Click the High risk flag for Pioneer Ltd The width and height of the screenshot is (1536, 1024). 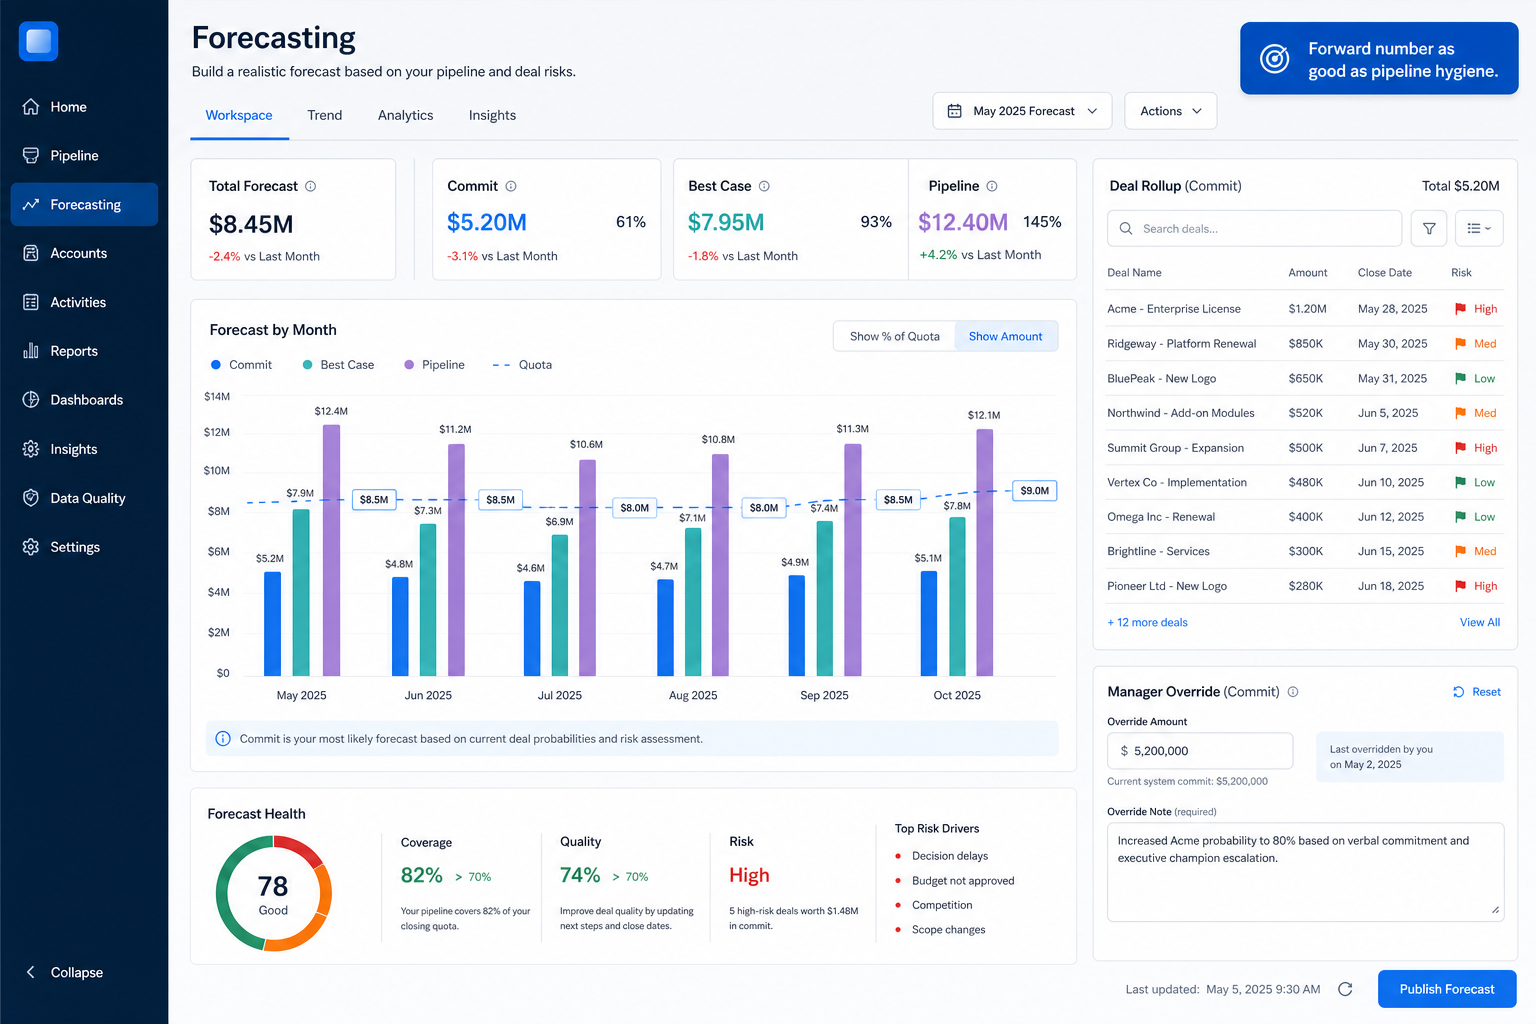(1461, 586)
